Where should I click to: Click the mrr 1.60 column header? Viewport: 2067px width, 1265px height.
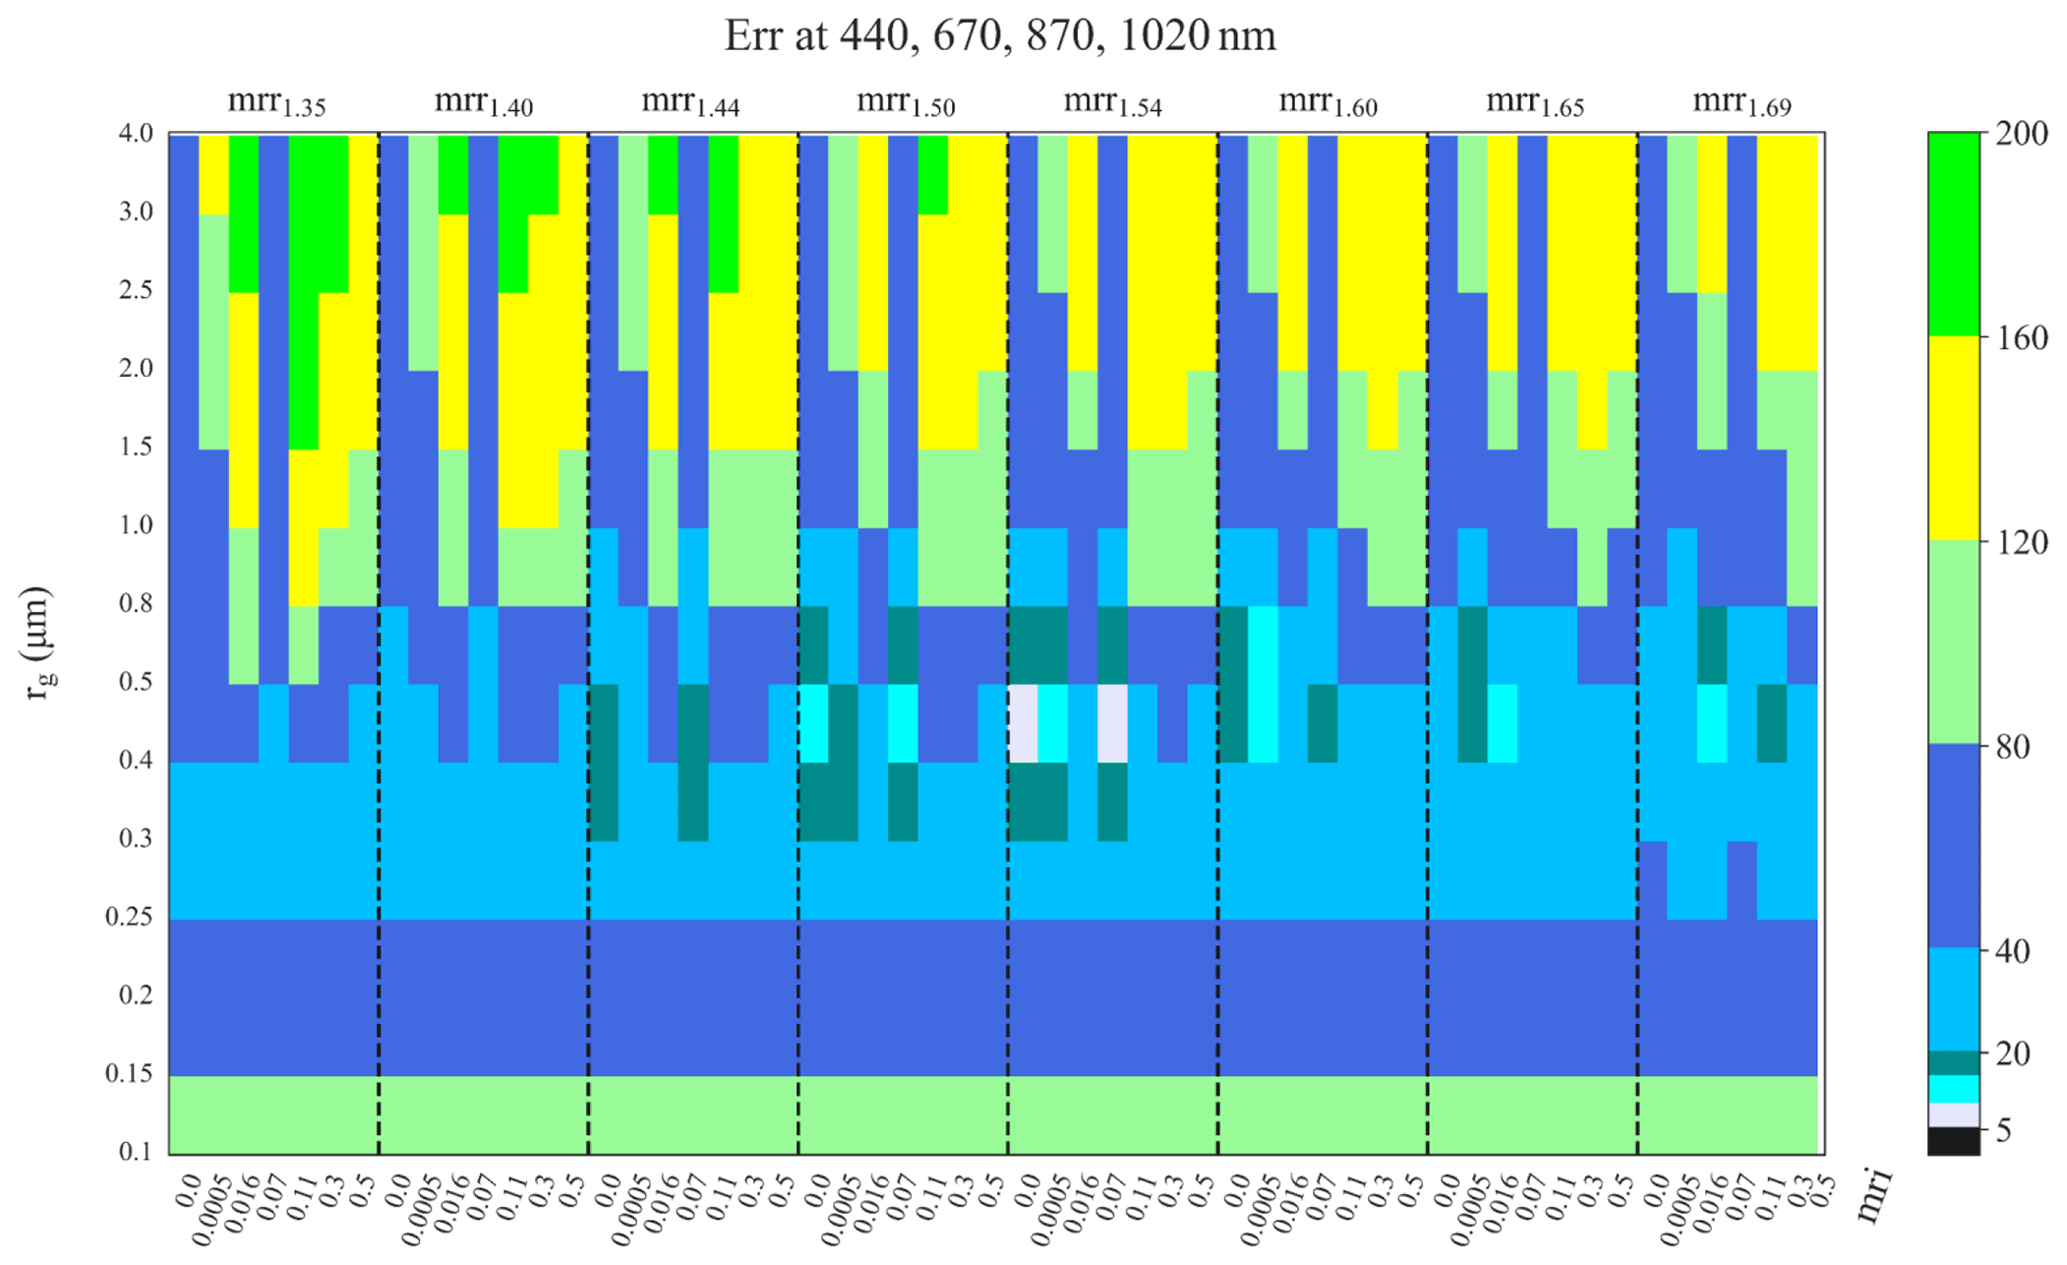point(1328,102)
